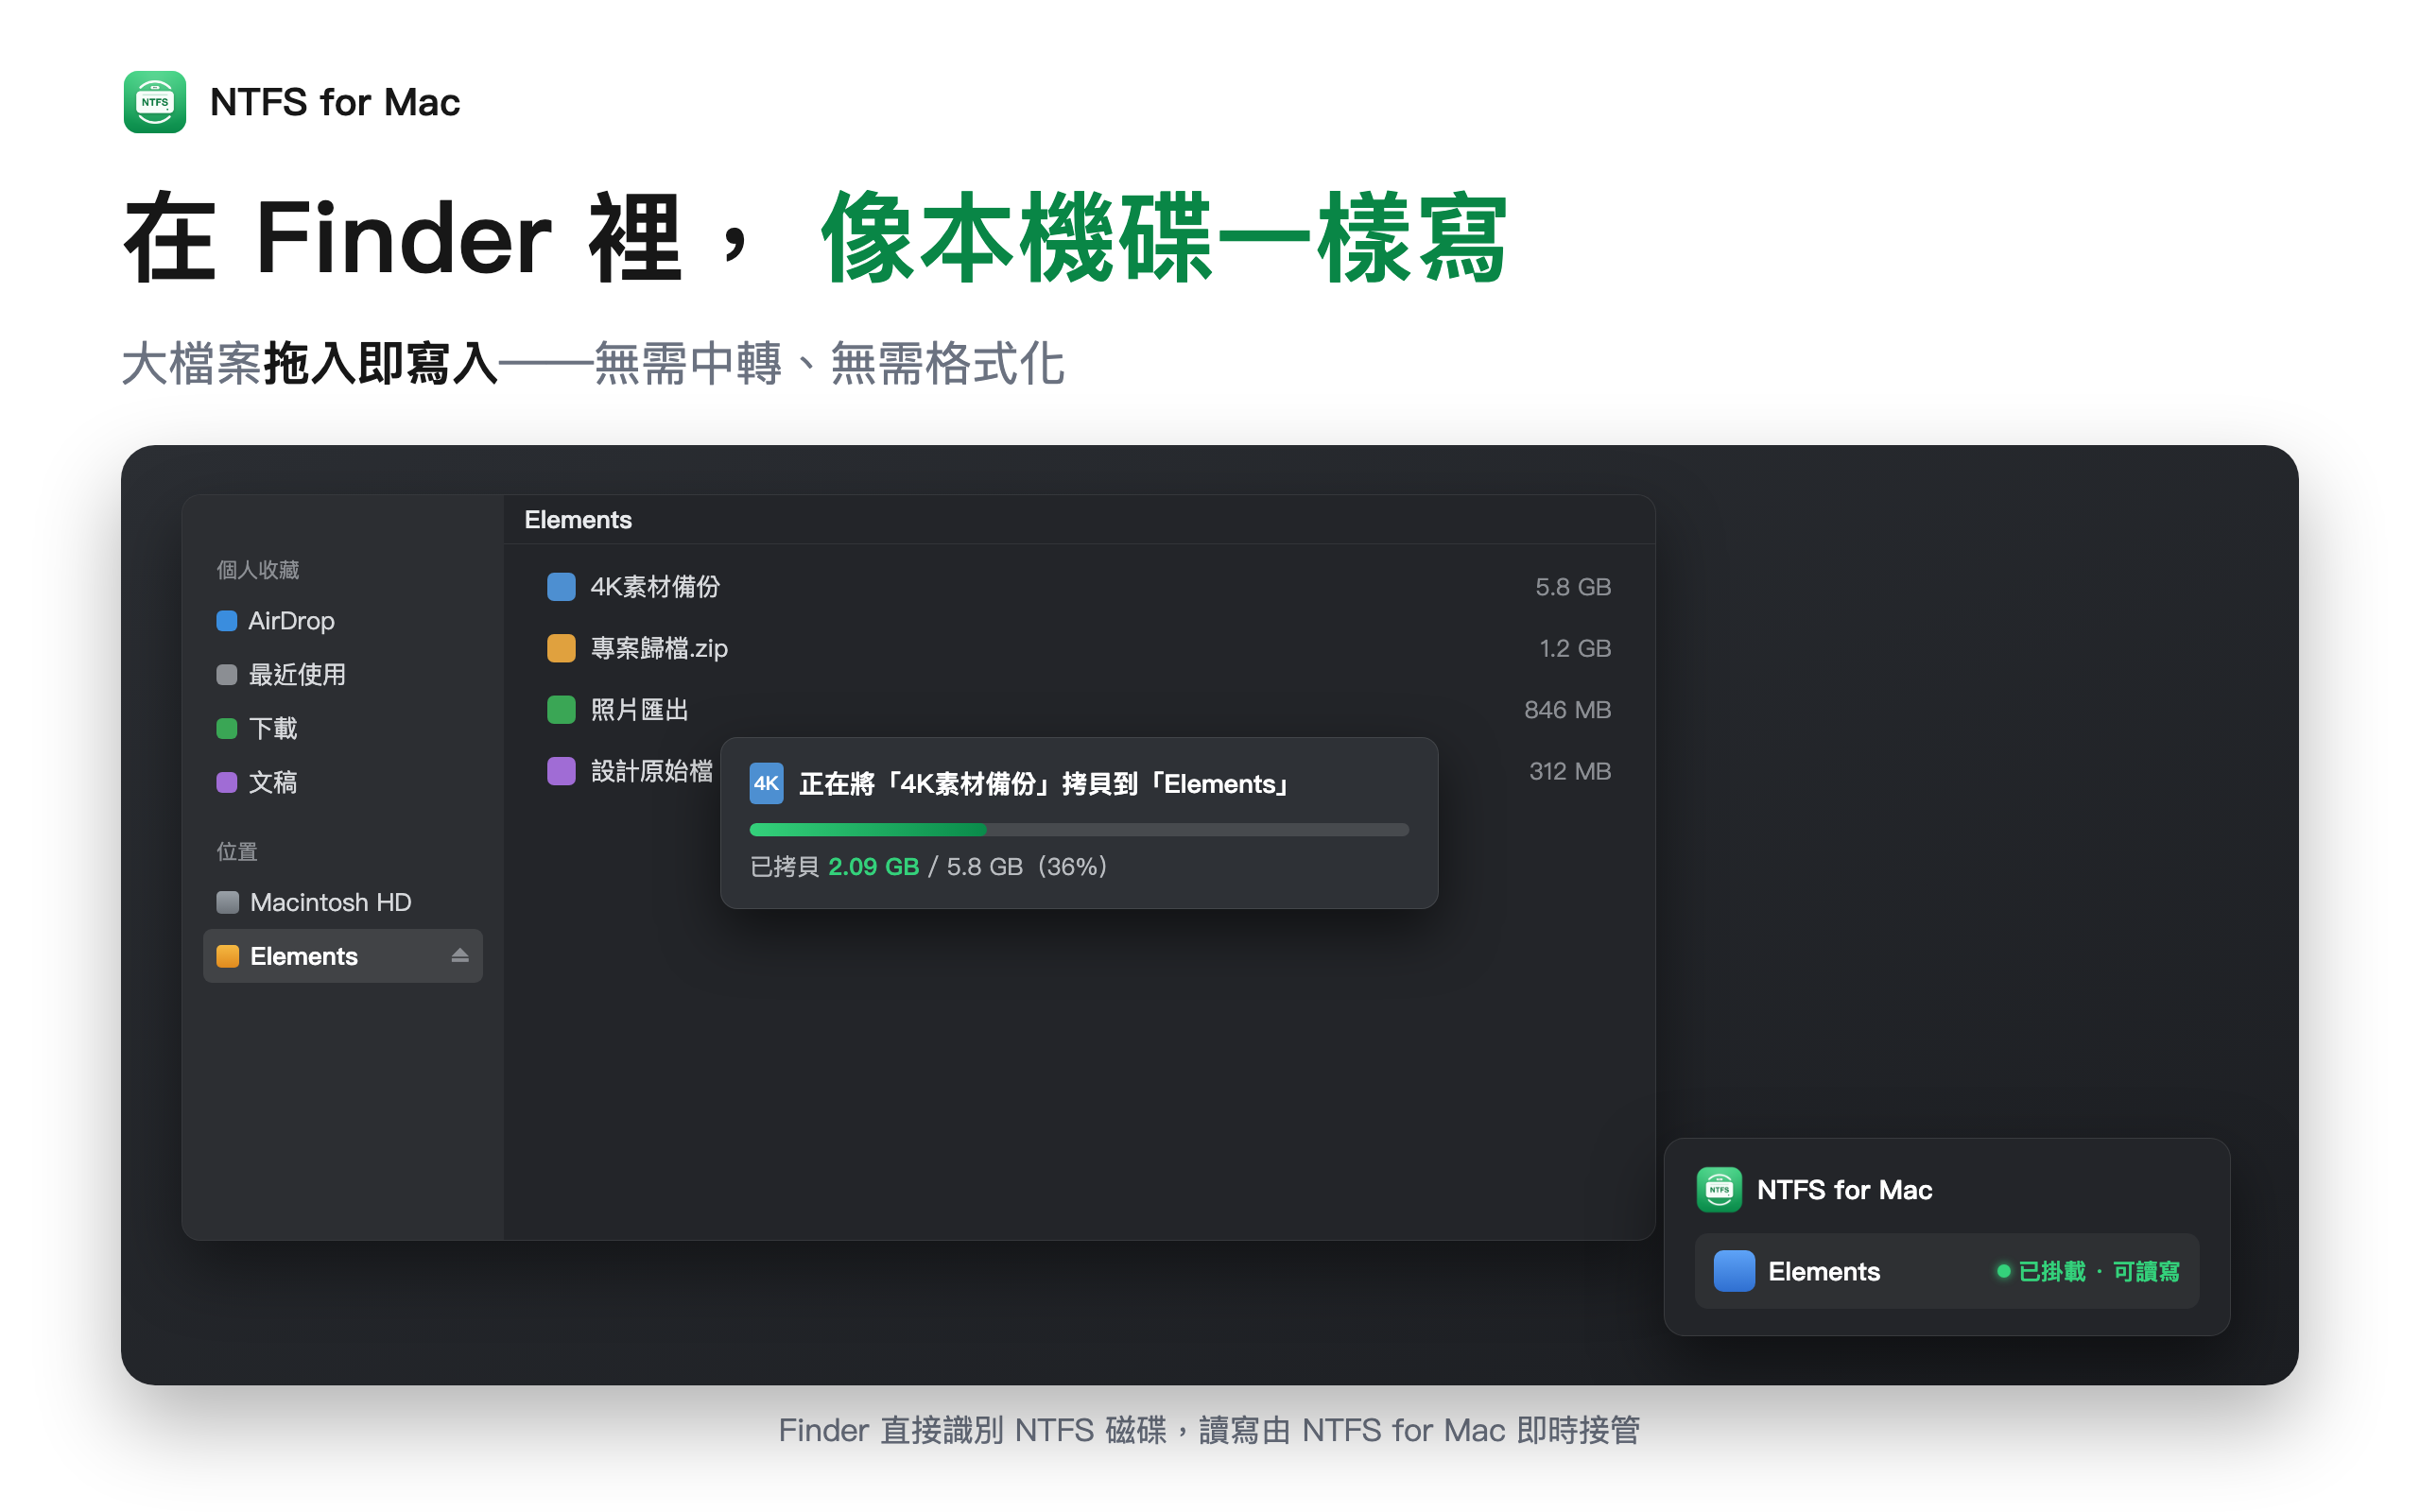Click the purple 設計原始檔 folder icon
The image size is (2420, 1512).
561,771
